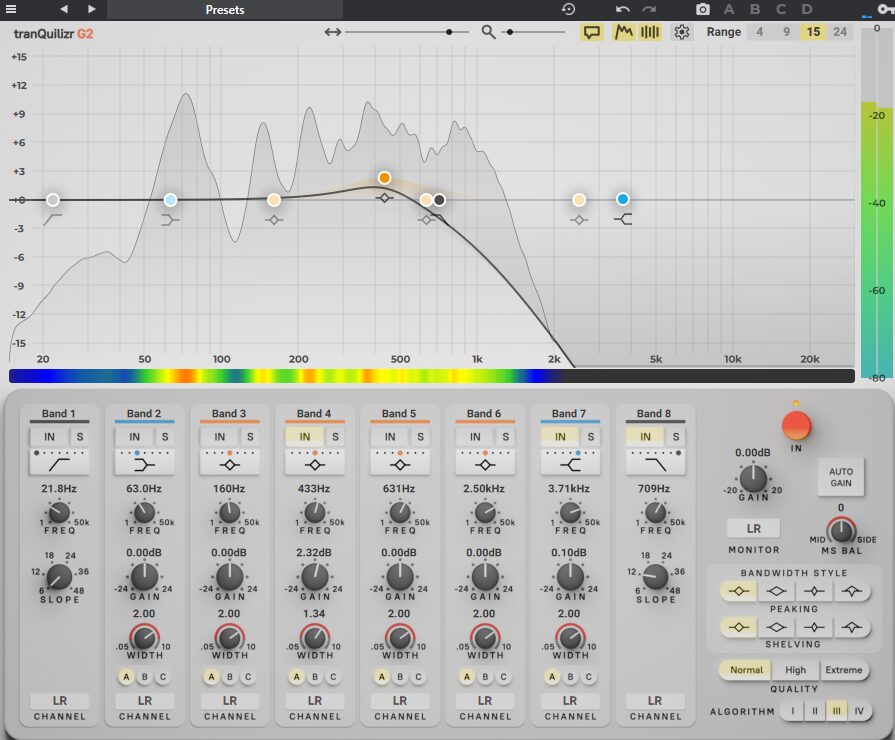895x740 pixels.
Task: Open the hamburger menu in the top bar
Action: (x=11, y=9)
